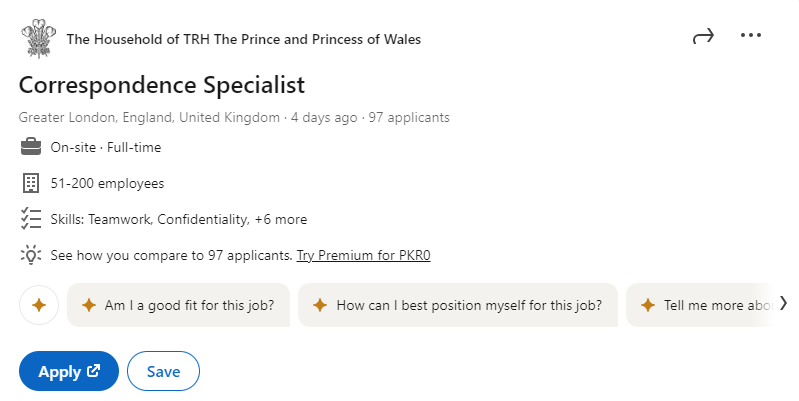Open the Household of TRH company page link

tap(243, 40)
